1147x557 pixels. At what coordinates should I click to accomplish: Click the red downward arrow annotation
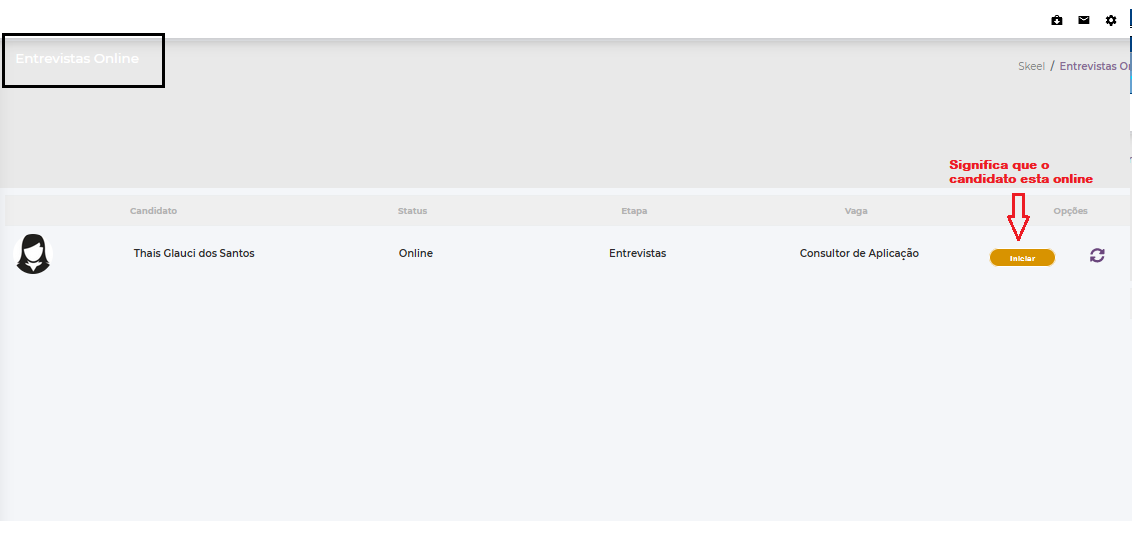click(x=1018, y=215)
